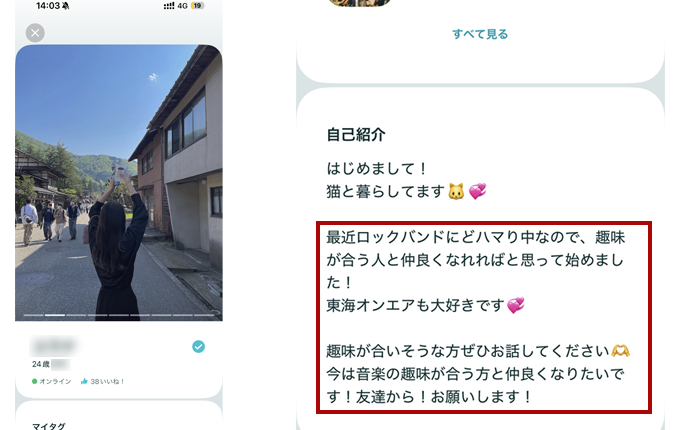Click the cat emoji in self-introduction

tap(456, 192)
